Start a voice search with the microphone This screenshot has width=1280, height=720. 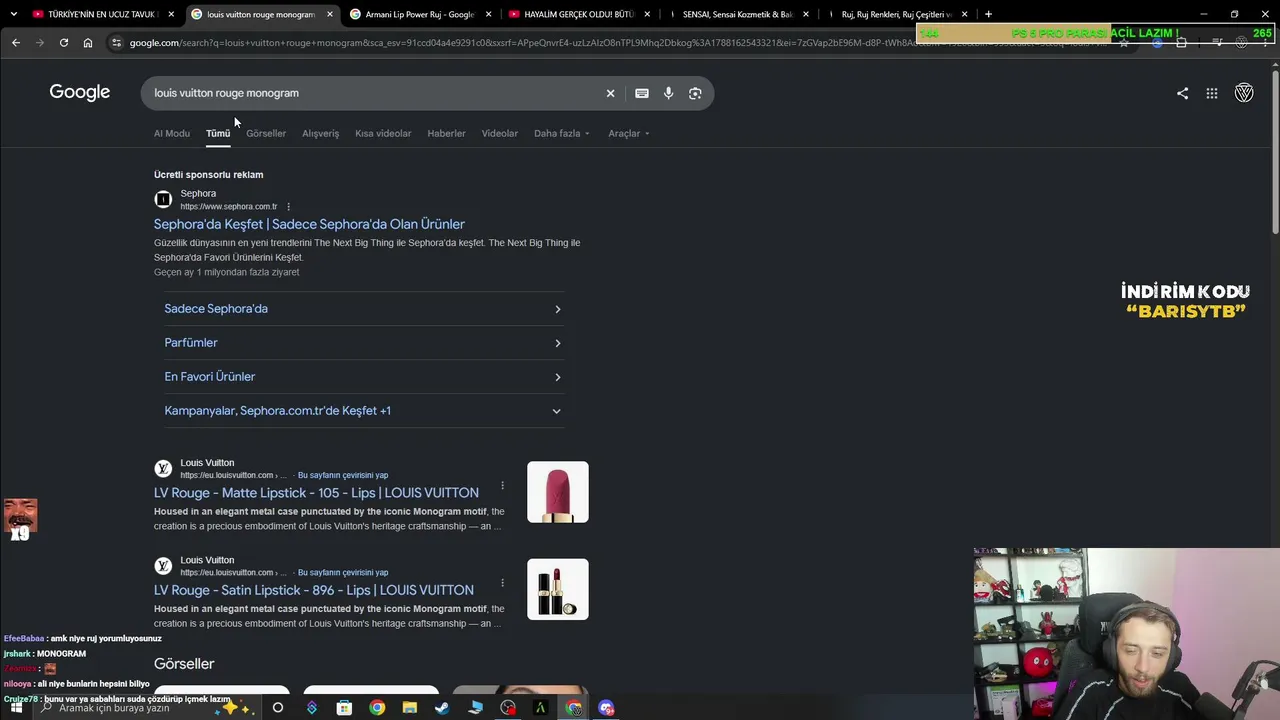tap(669, 93)
